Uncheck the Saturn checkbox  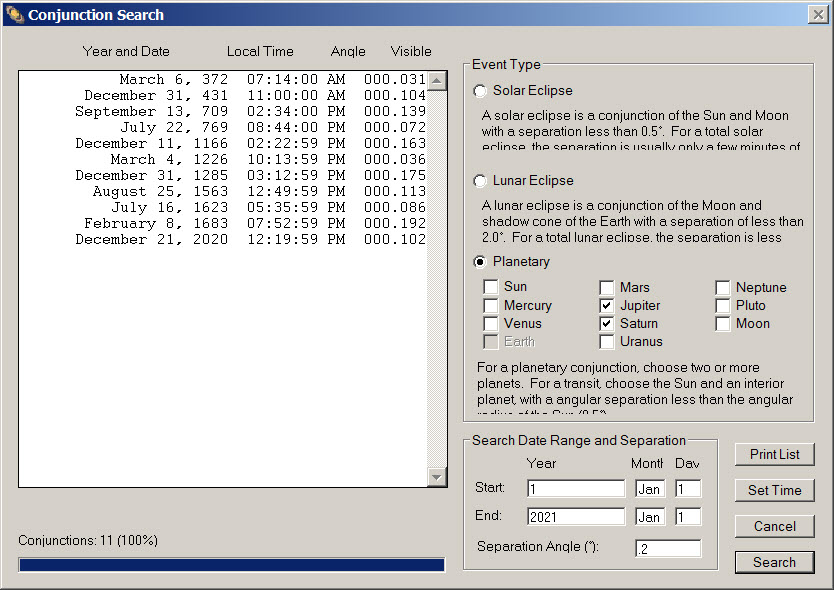pos(606,323)
